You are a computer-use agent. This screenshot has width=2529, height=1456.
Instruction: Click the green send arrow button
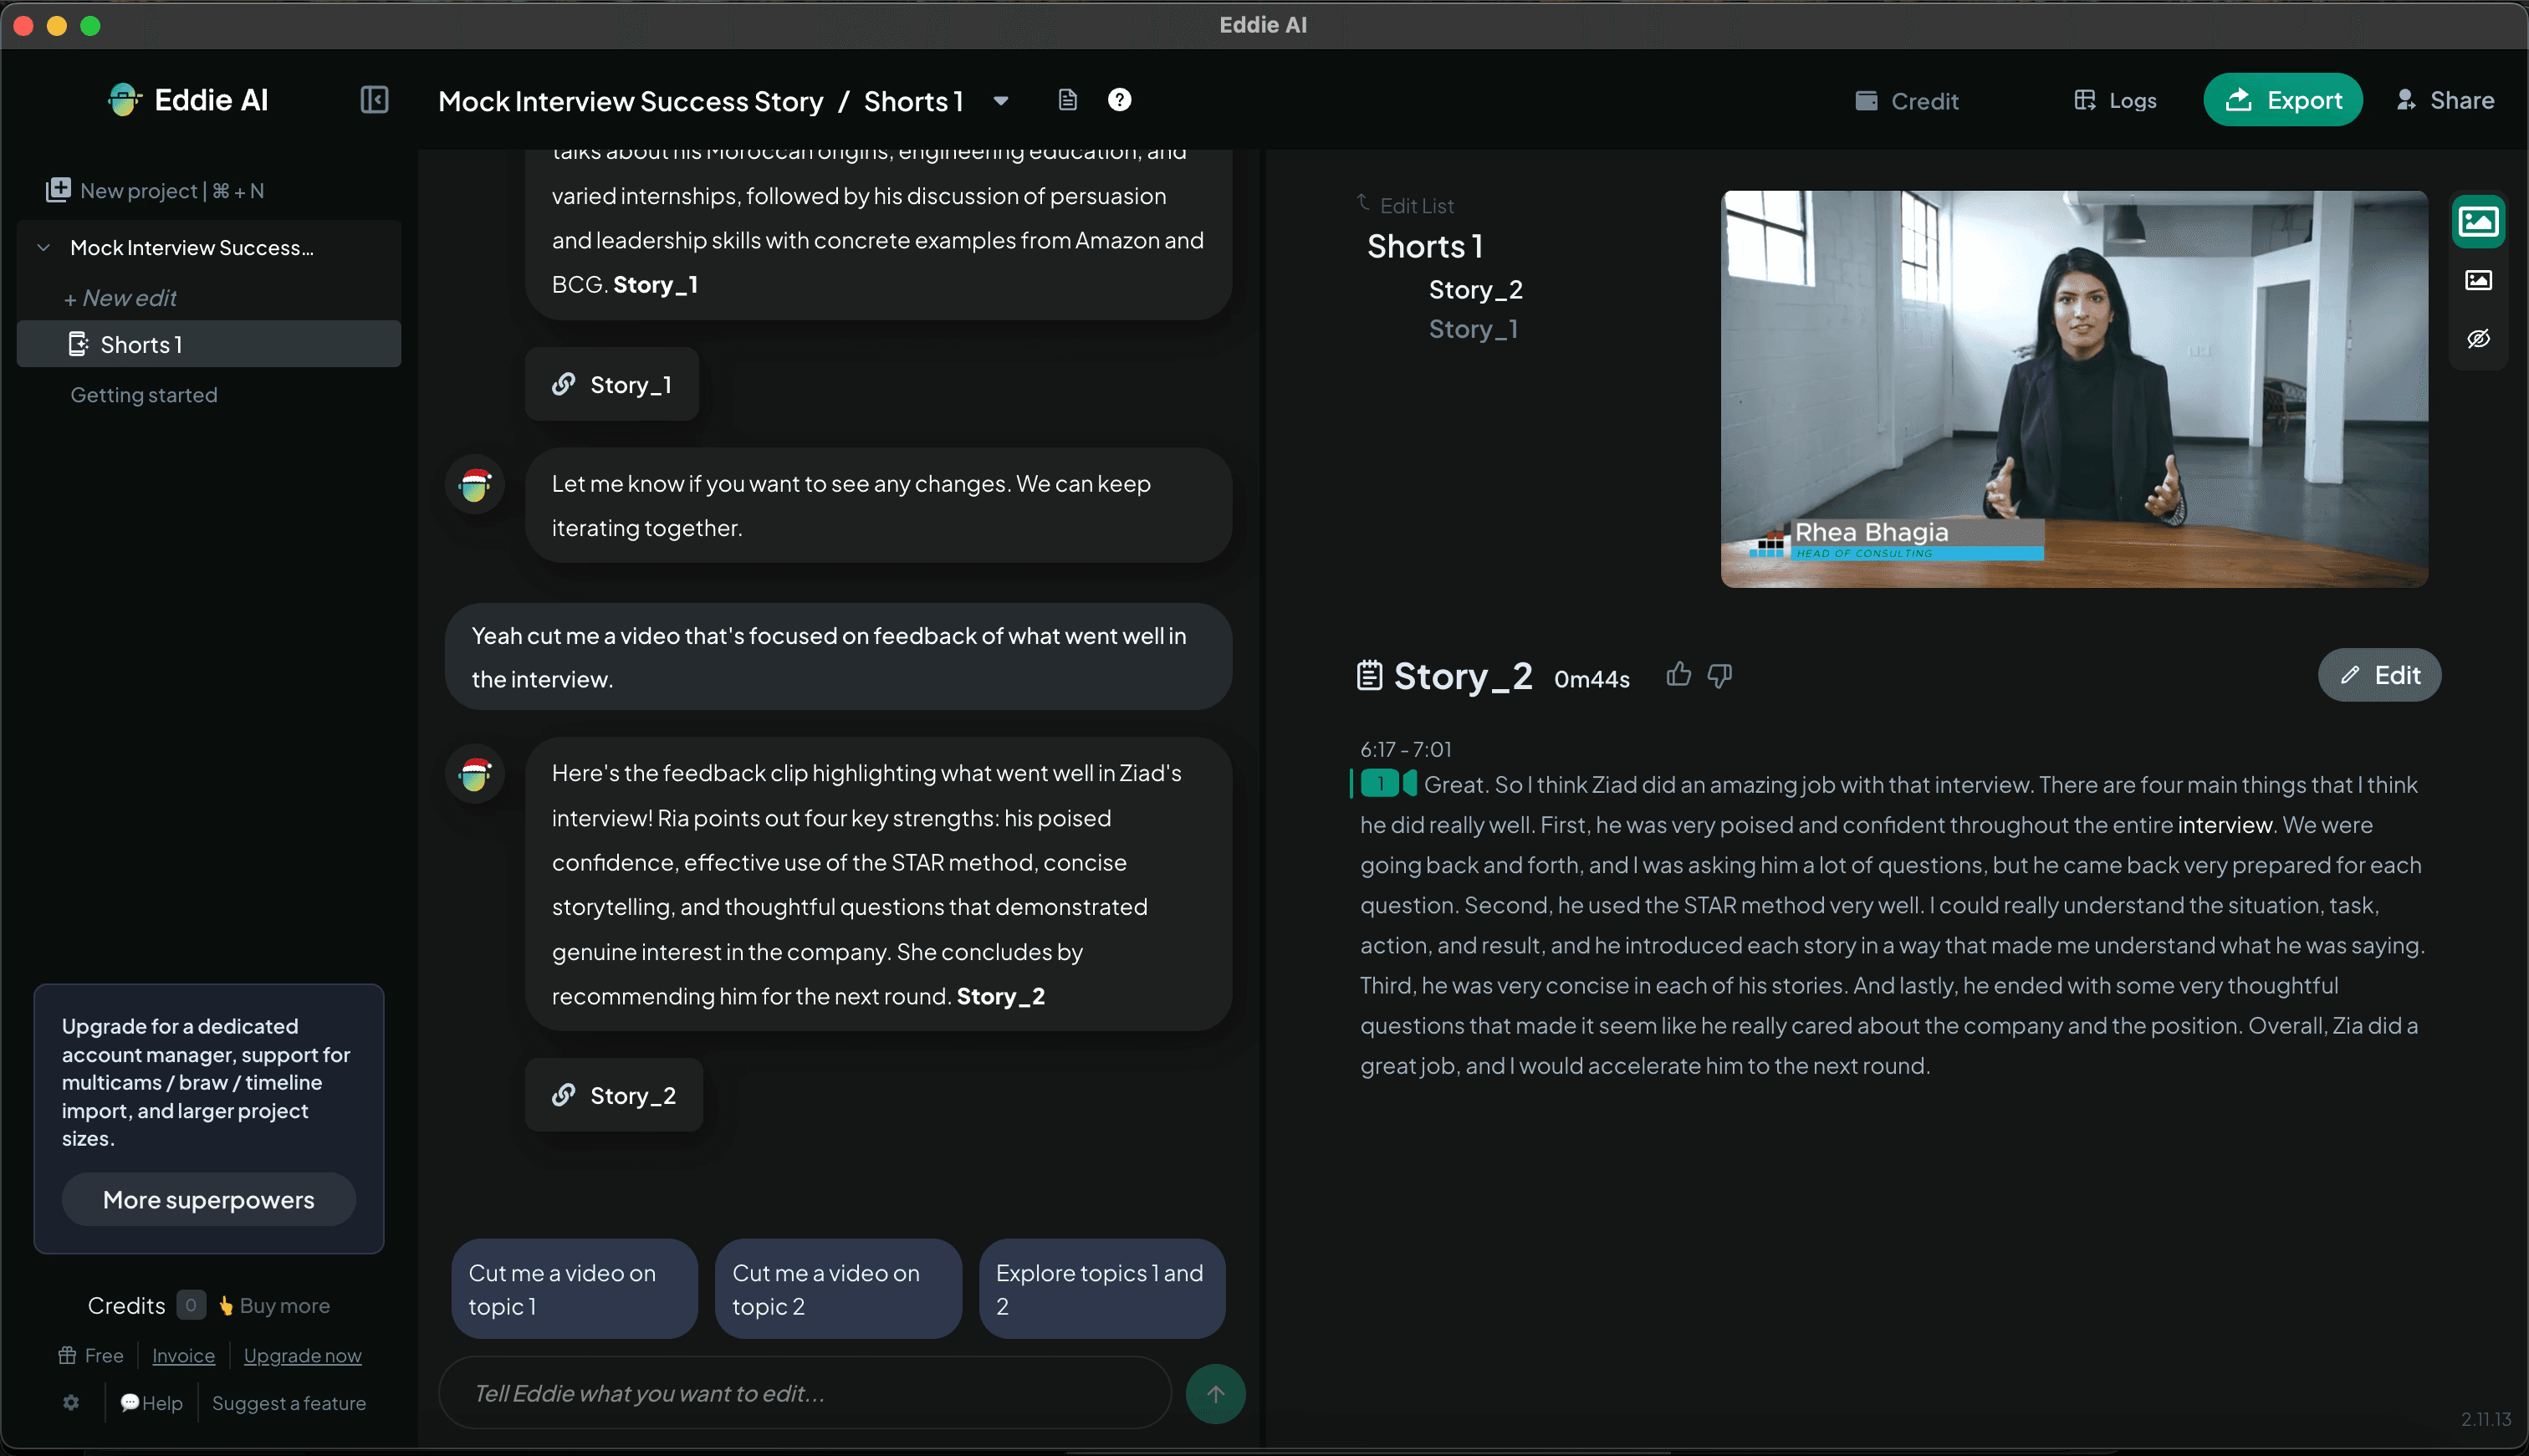[1215, 1393]
